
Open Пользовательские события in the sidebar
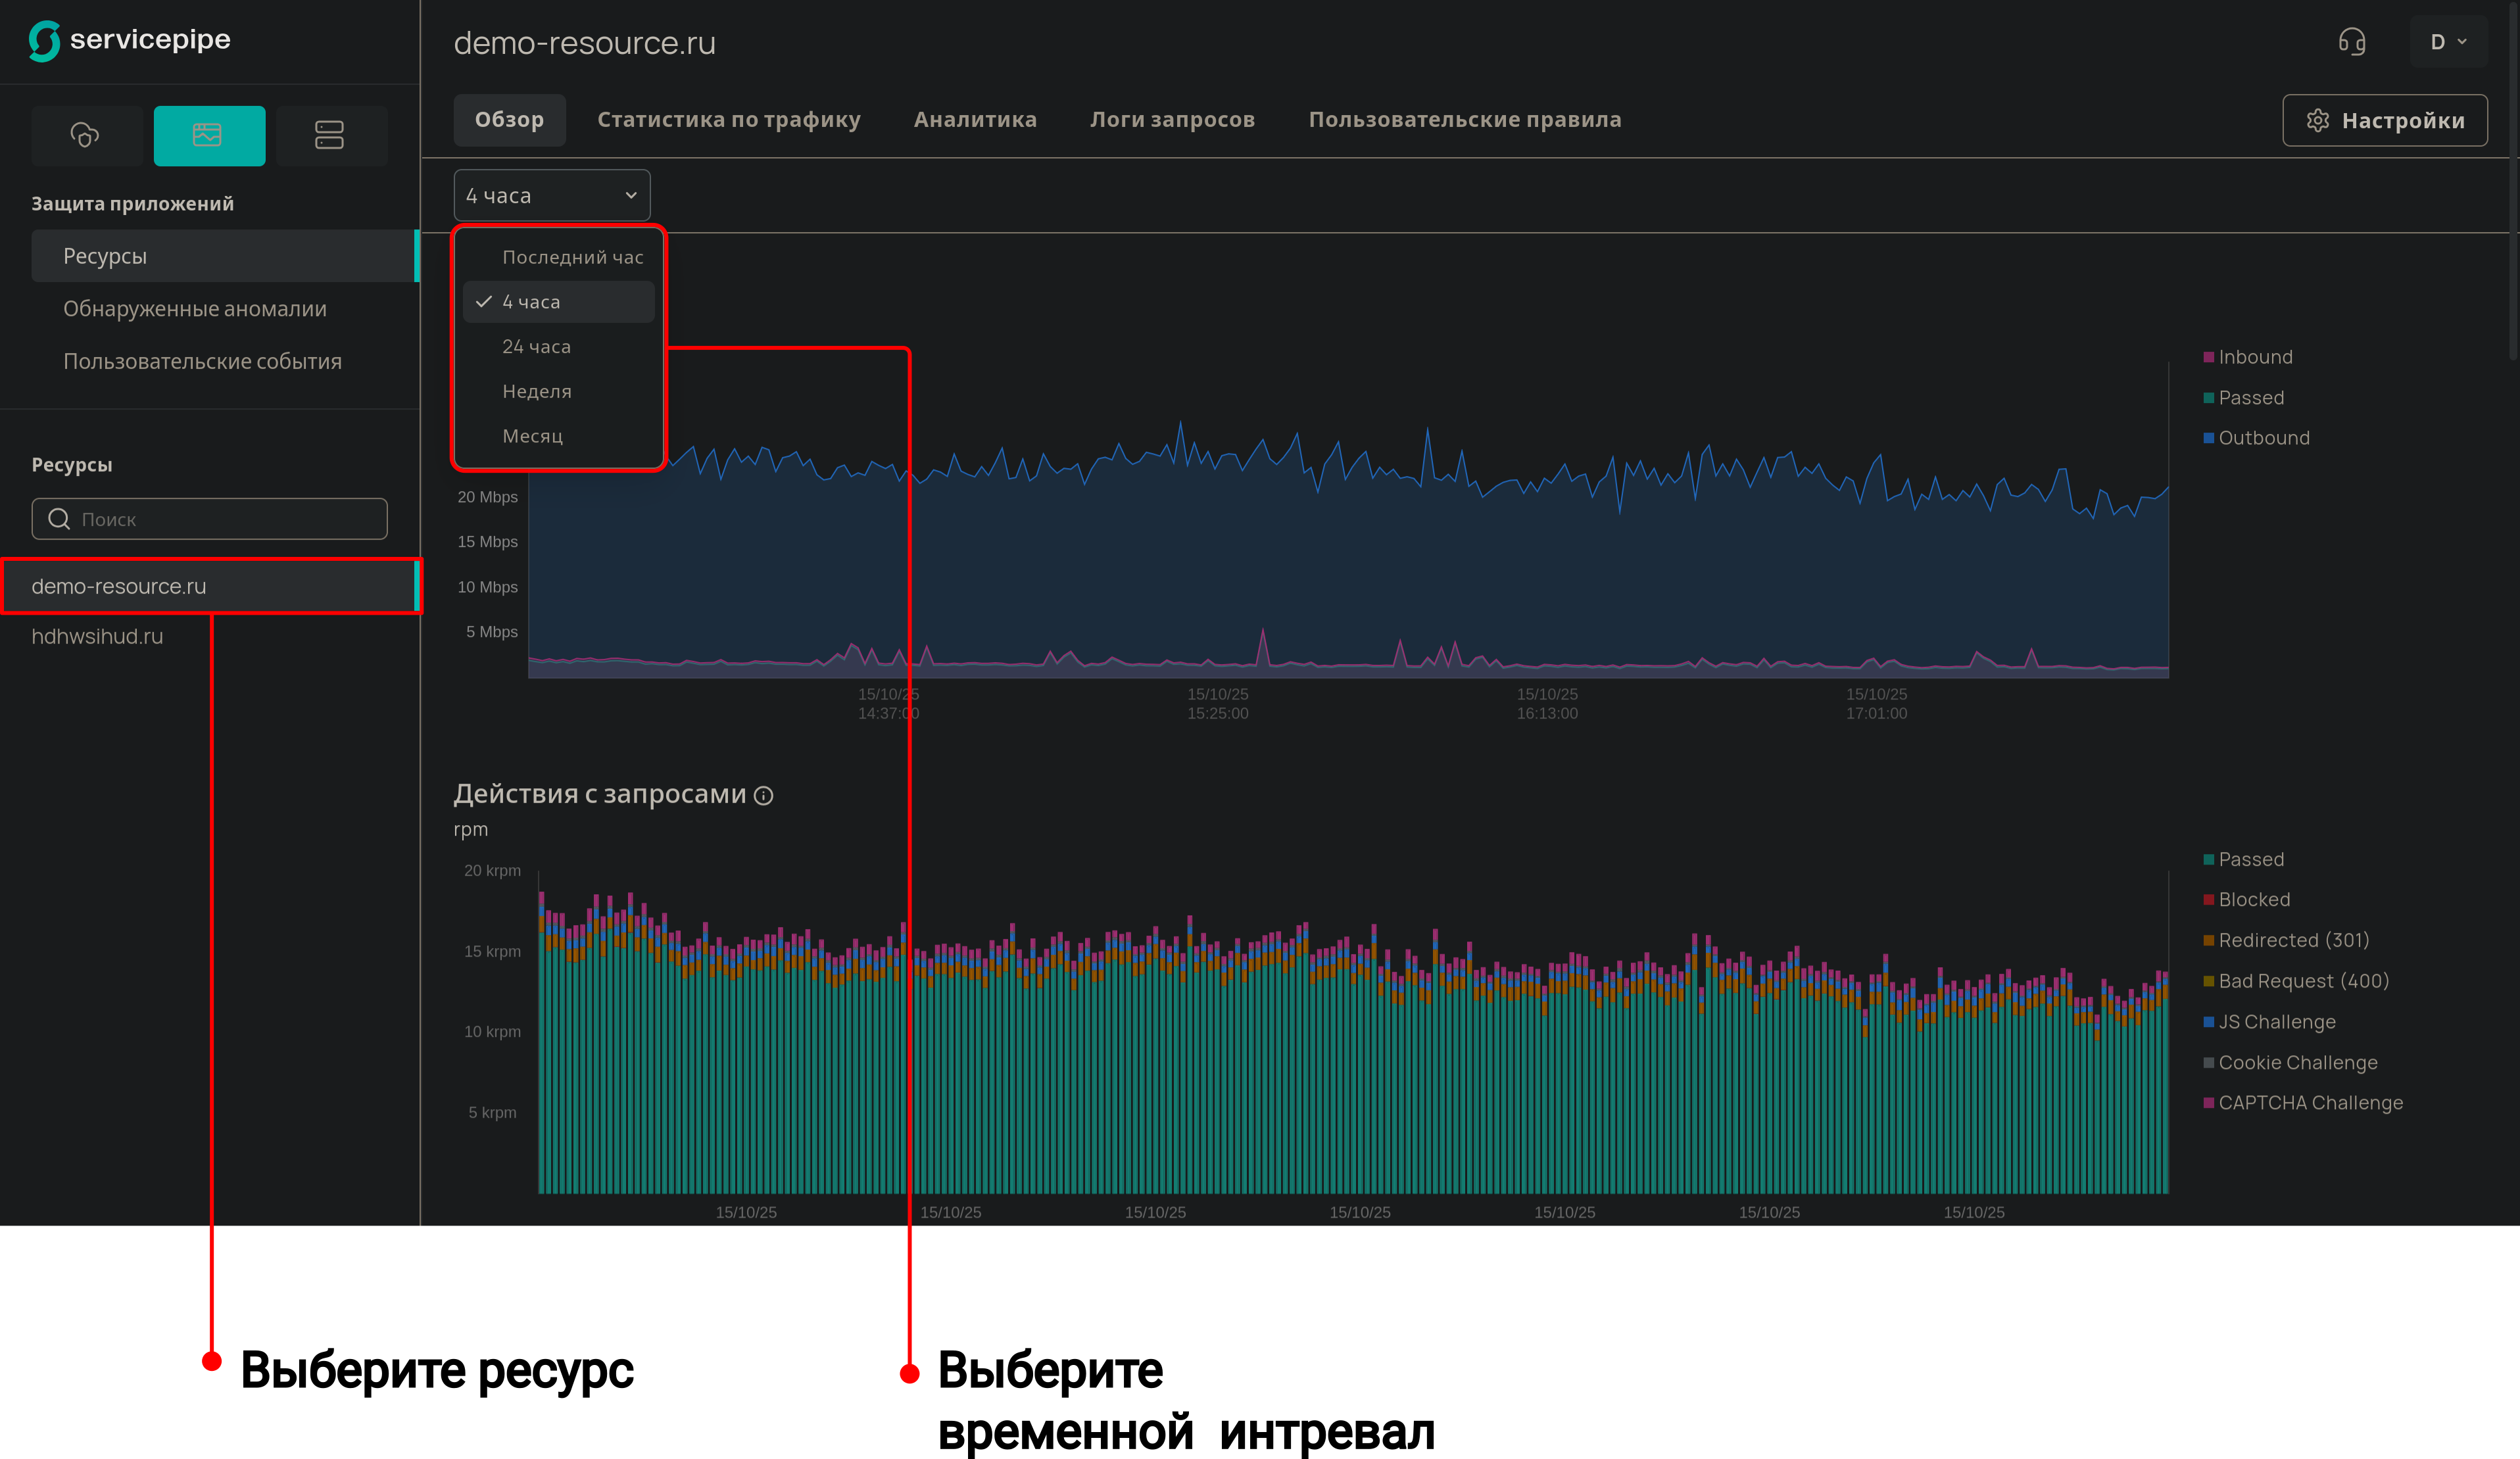tap(203, 361)
